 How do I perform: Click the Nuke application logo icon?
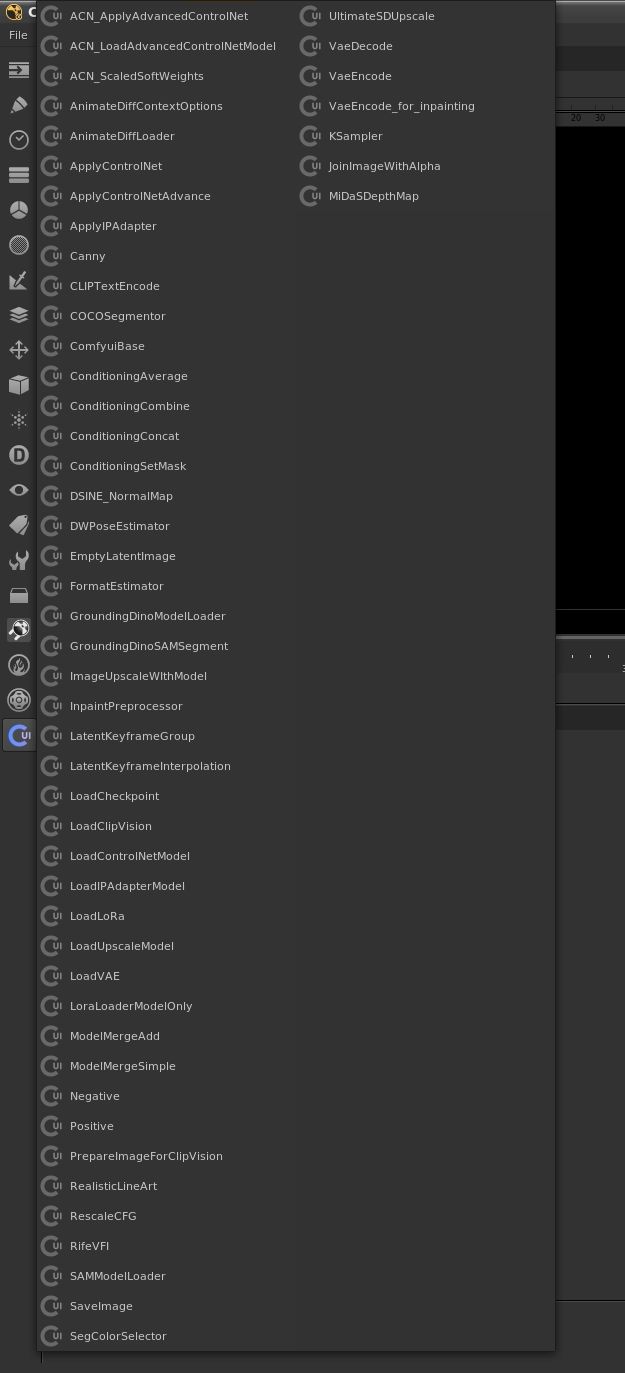click(x=14, y=12)
